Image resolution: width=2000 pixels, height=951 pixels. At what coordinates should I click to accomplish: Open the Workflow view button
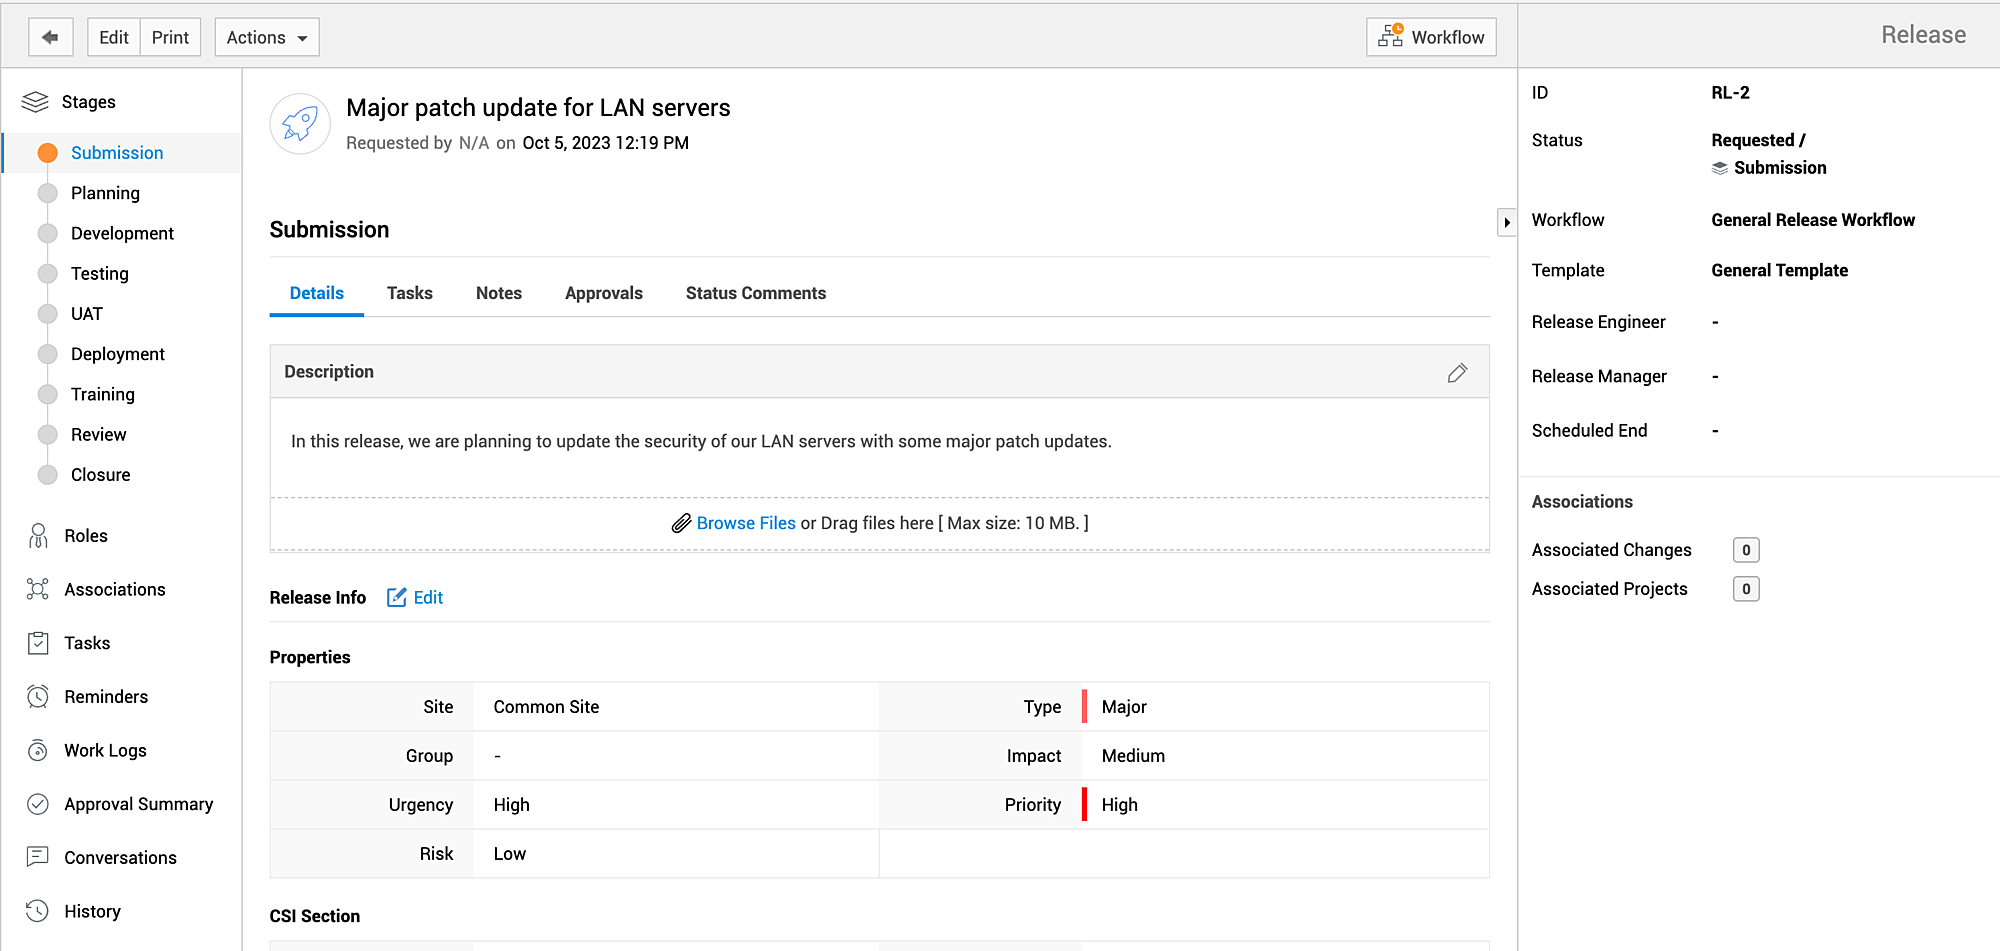(x=1431, y=37)
